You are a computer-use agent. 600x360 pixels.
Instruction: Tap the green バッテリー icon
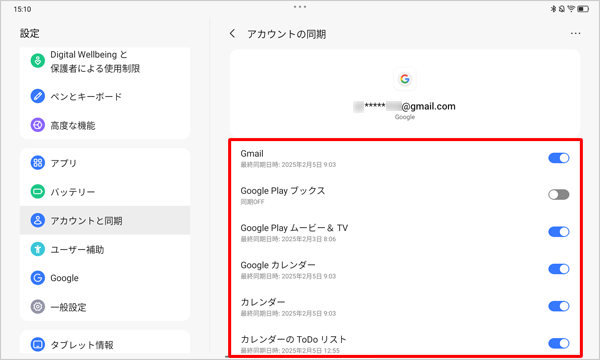pyautogui.click(x=38, y=191)
